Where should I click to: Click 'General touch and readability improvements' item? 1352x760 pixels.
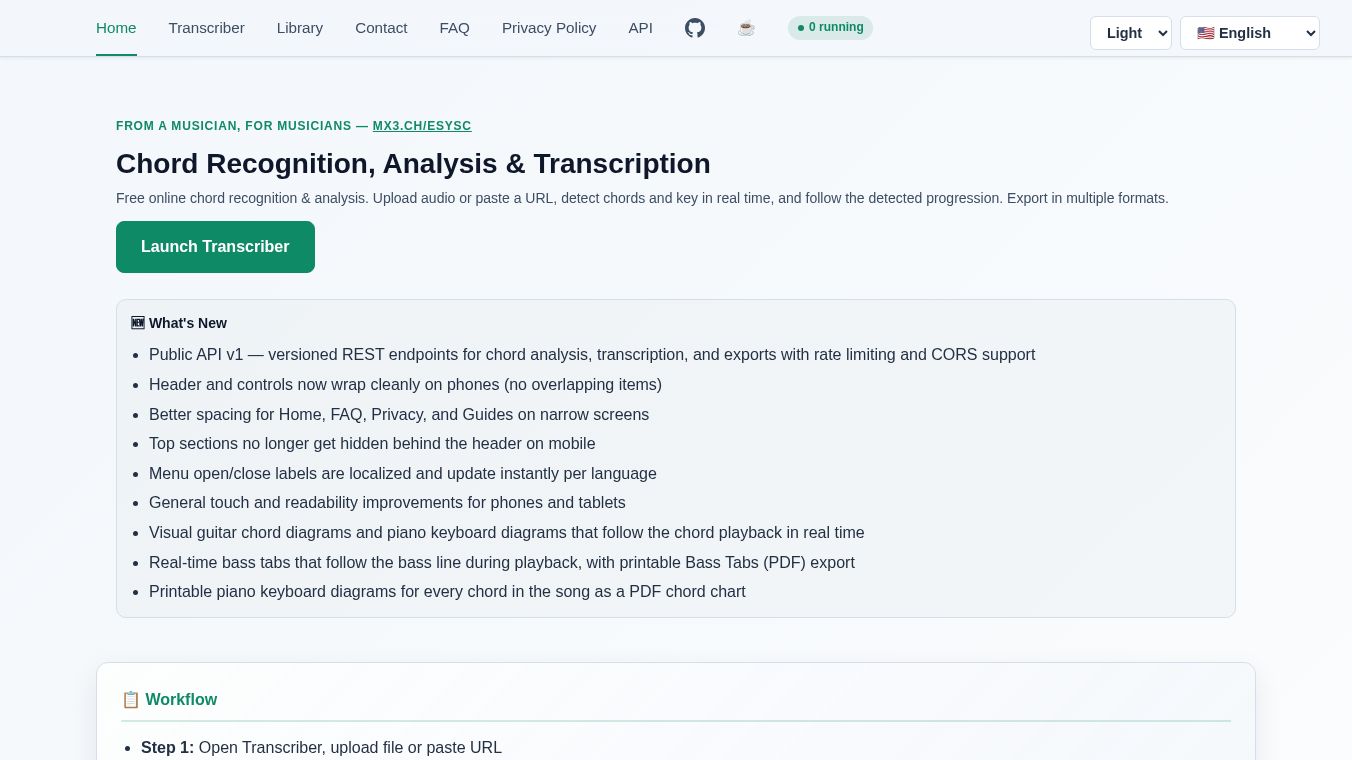coord(387,503)
